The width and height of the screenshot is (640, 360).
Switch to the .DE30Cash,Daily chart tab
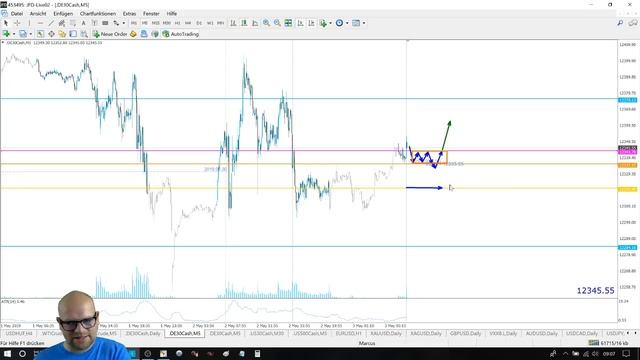click(143, 333)
